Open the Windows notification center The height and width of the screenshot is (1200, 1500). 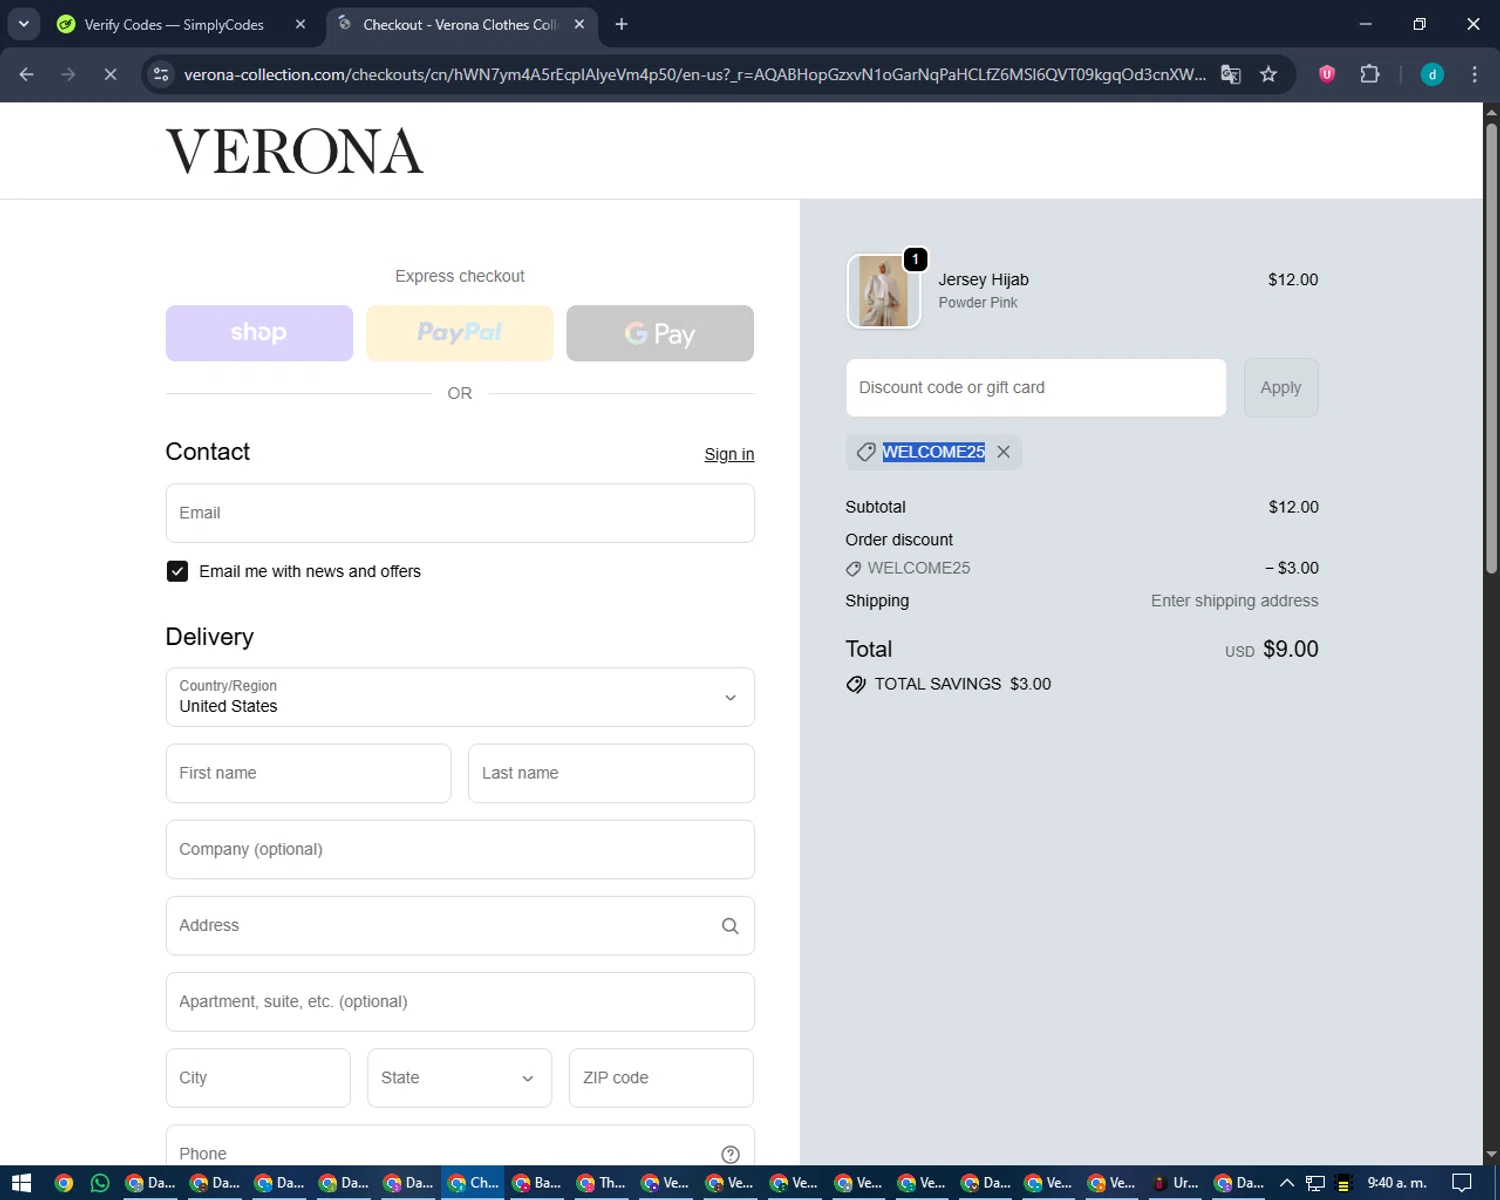coord(1462,1183)
